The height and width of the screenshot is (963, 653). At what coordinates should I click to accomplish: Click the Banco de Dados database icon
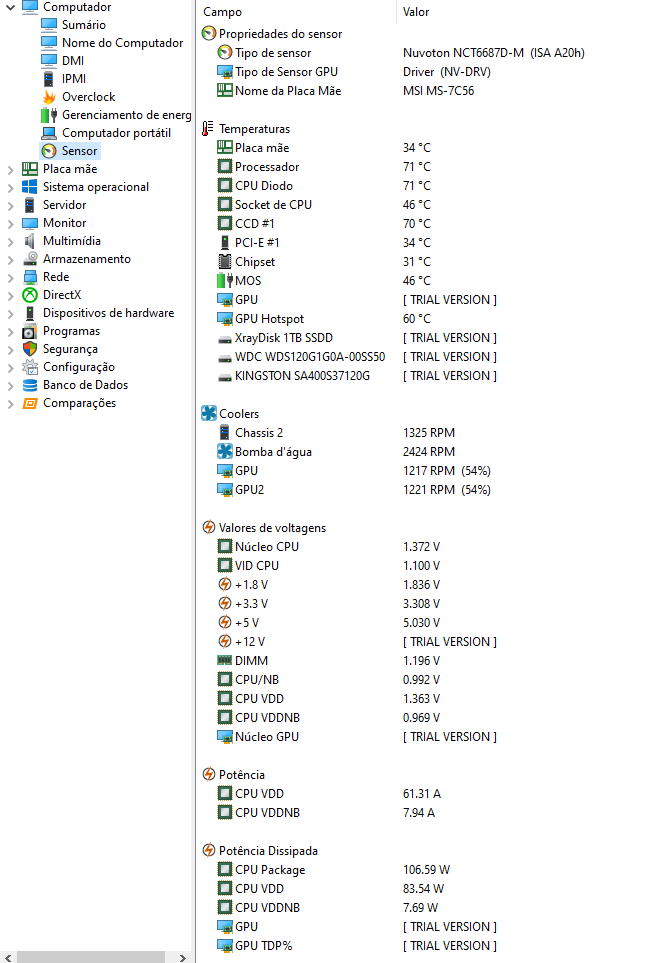(x=29, y=385)
